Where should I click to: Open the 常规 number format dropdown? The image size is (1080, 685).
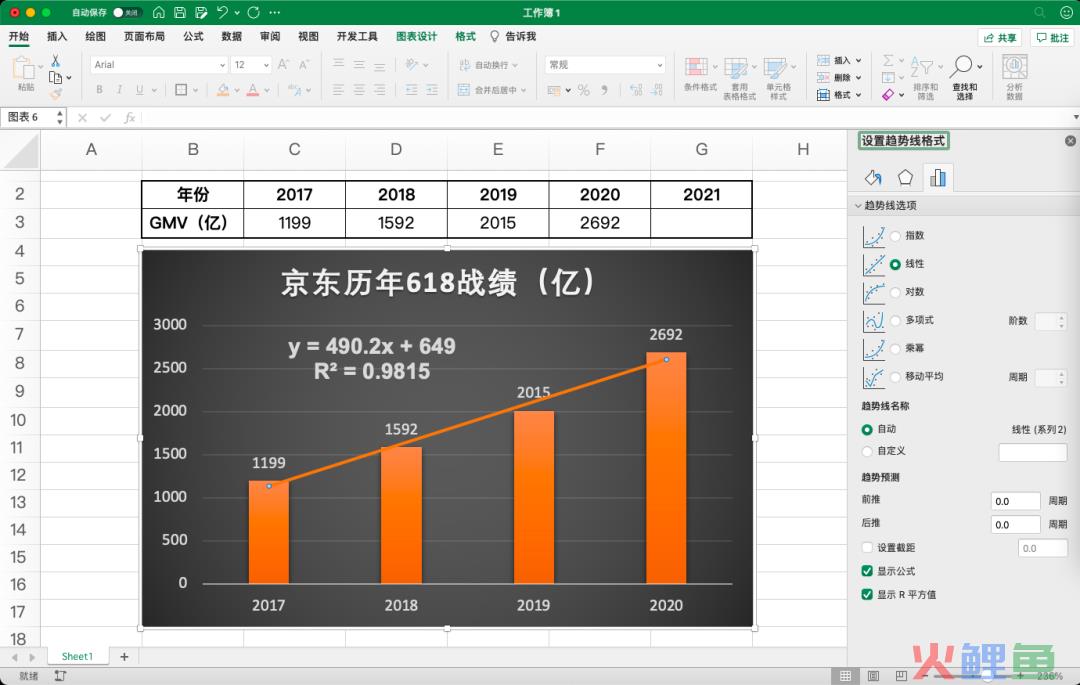pos(659,65)
